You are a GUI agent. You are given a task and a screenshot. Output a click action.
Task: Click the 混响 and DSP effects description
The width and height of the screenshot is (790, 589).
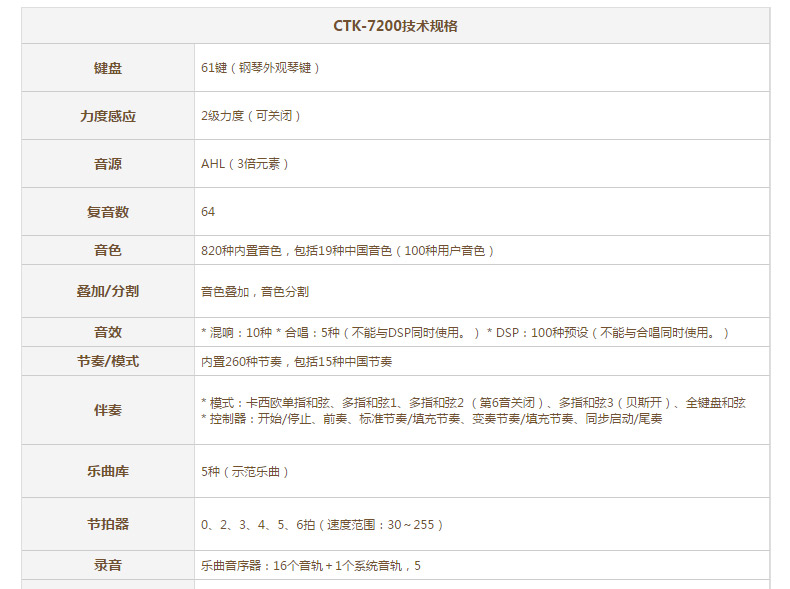465,333
